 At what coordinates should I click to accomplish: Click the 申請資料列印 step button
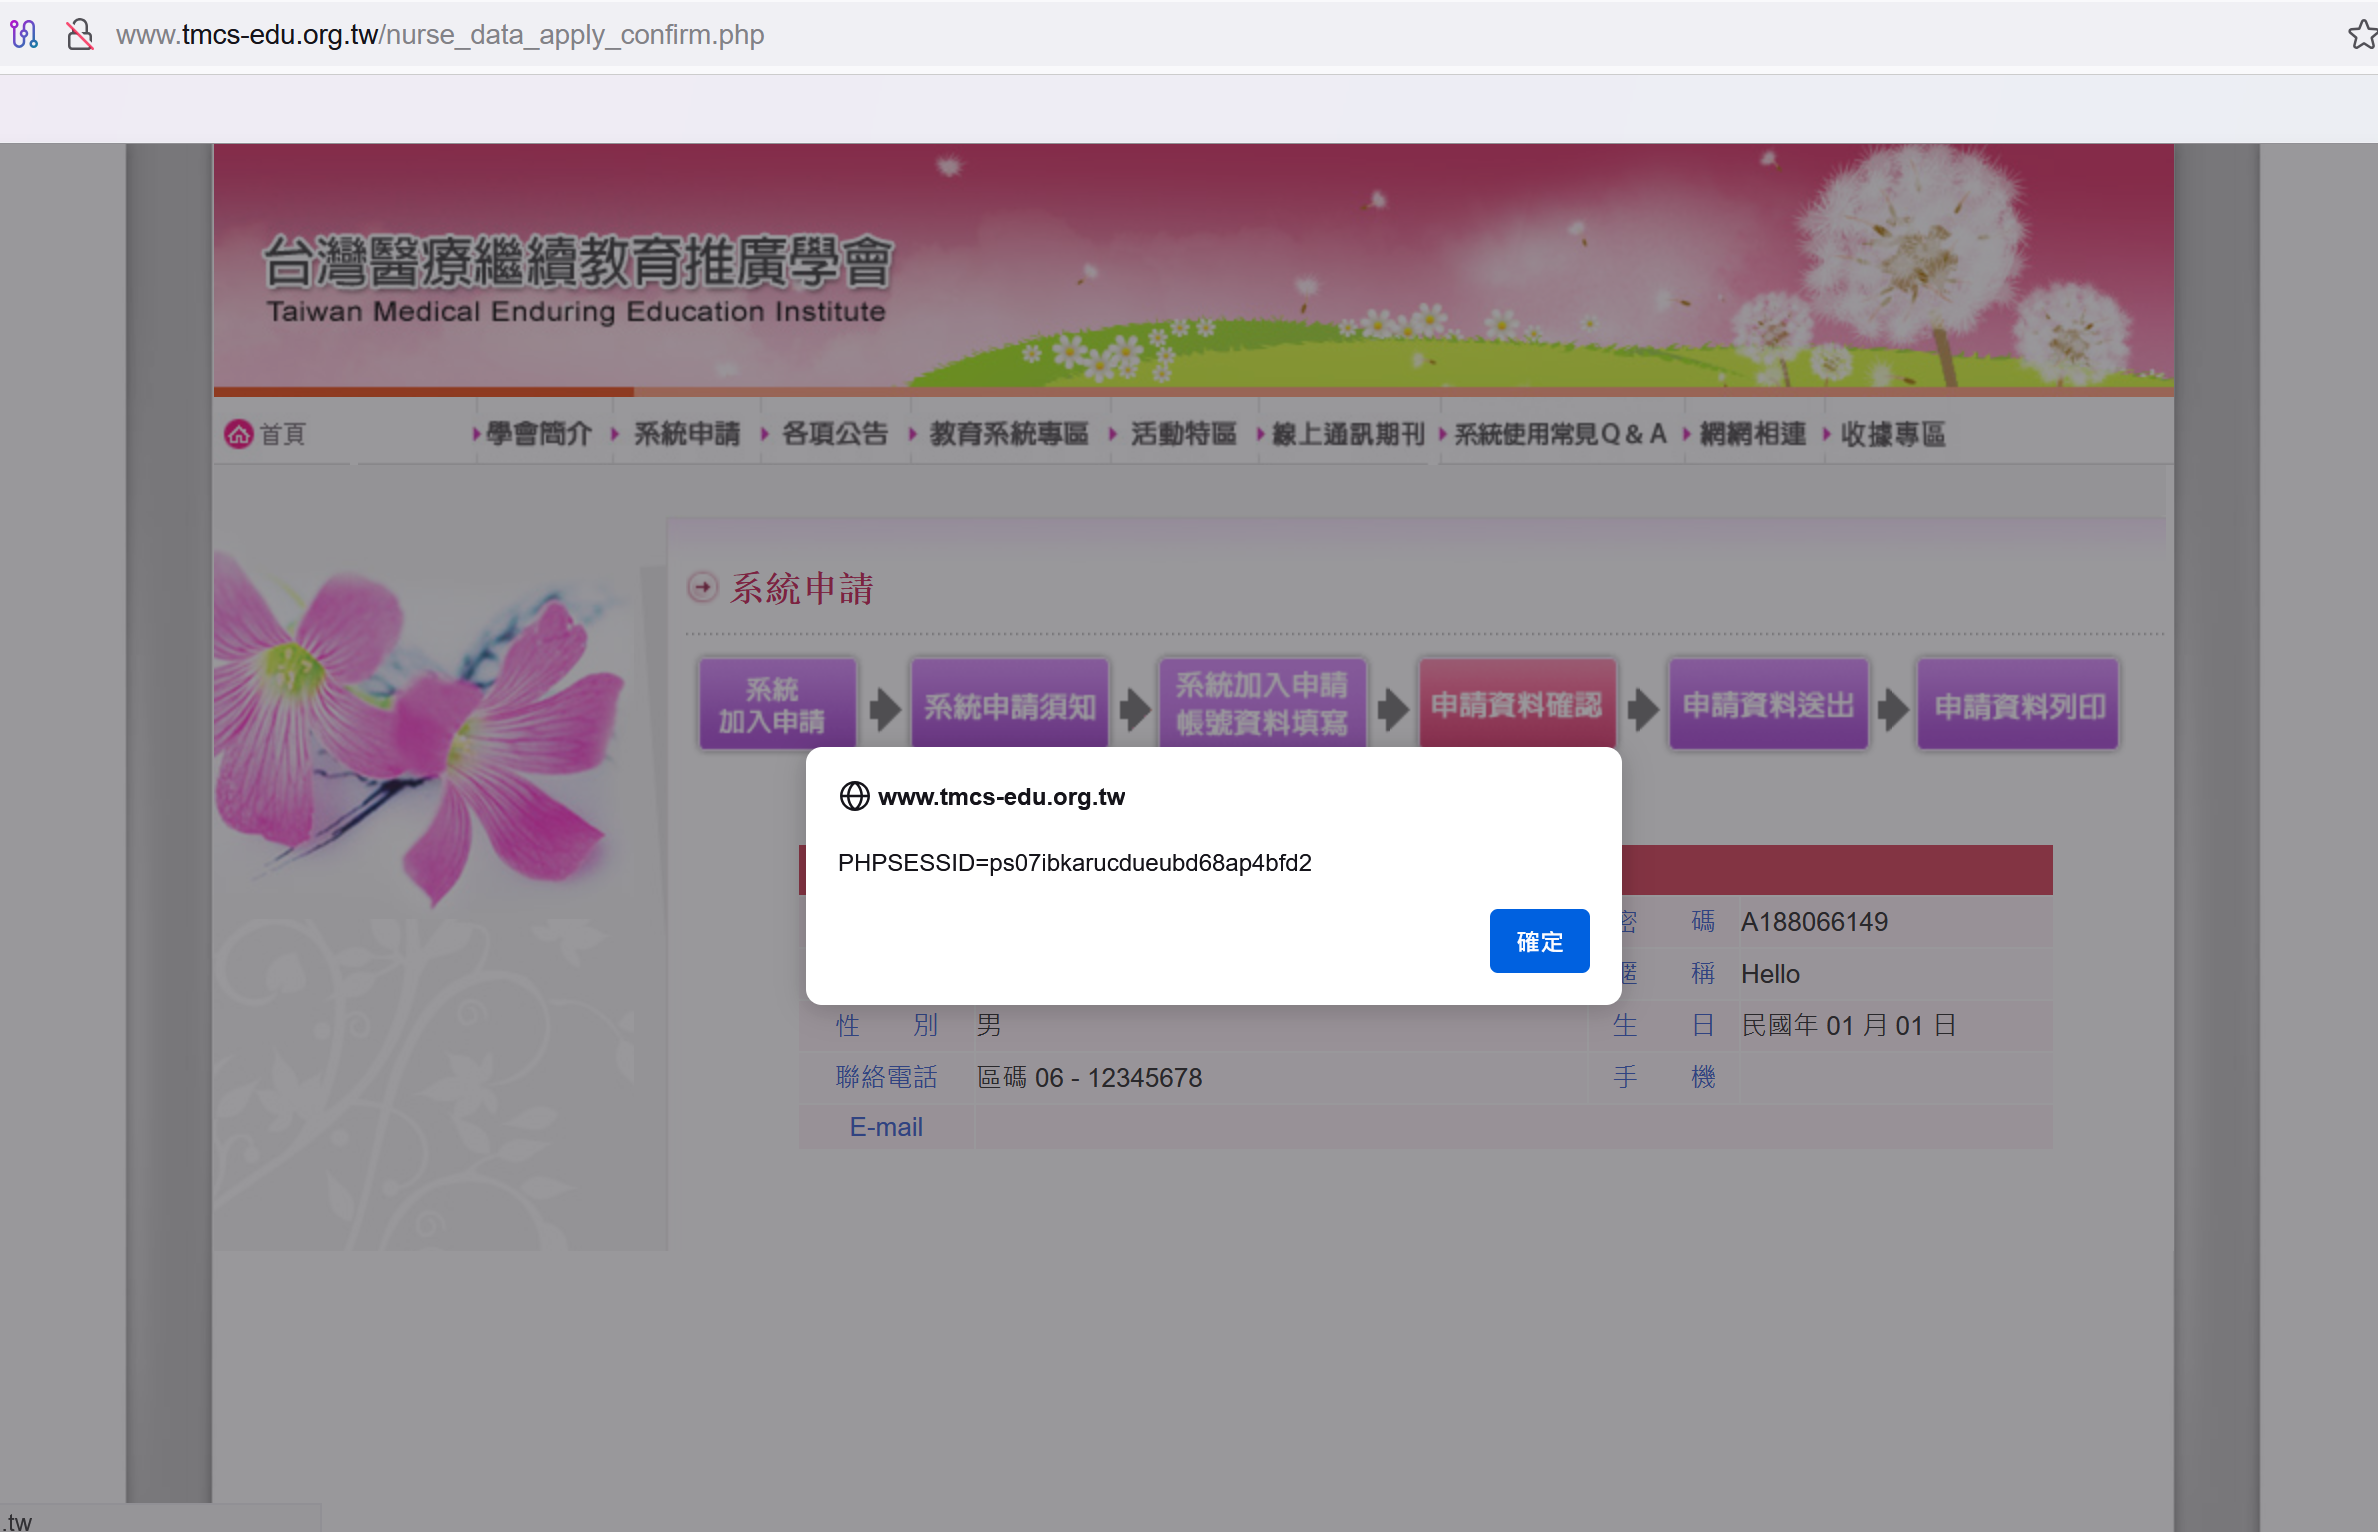2018,703
